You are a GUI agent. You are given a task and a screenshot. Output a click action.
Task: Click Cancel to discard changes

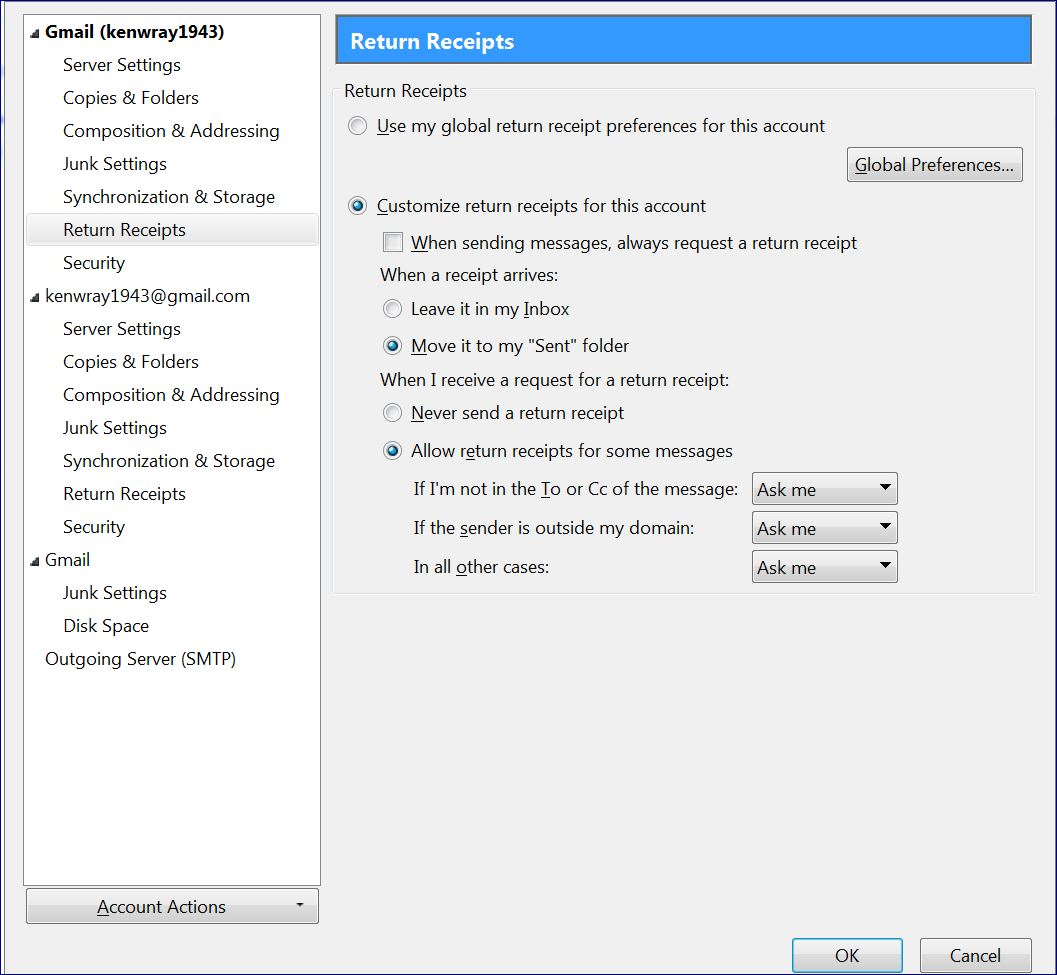[x=974, y=956]
